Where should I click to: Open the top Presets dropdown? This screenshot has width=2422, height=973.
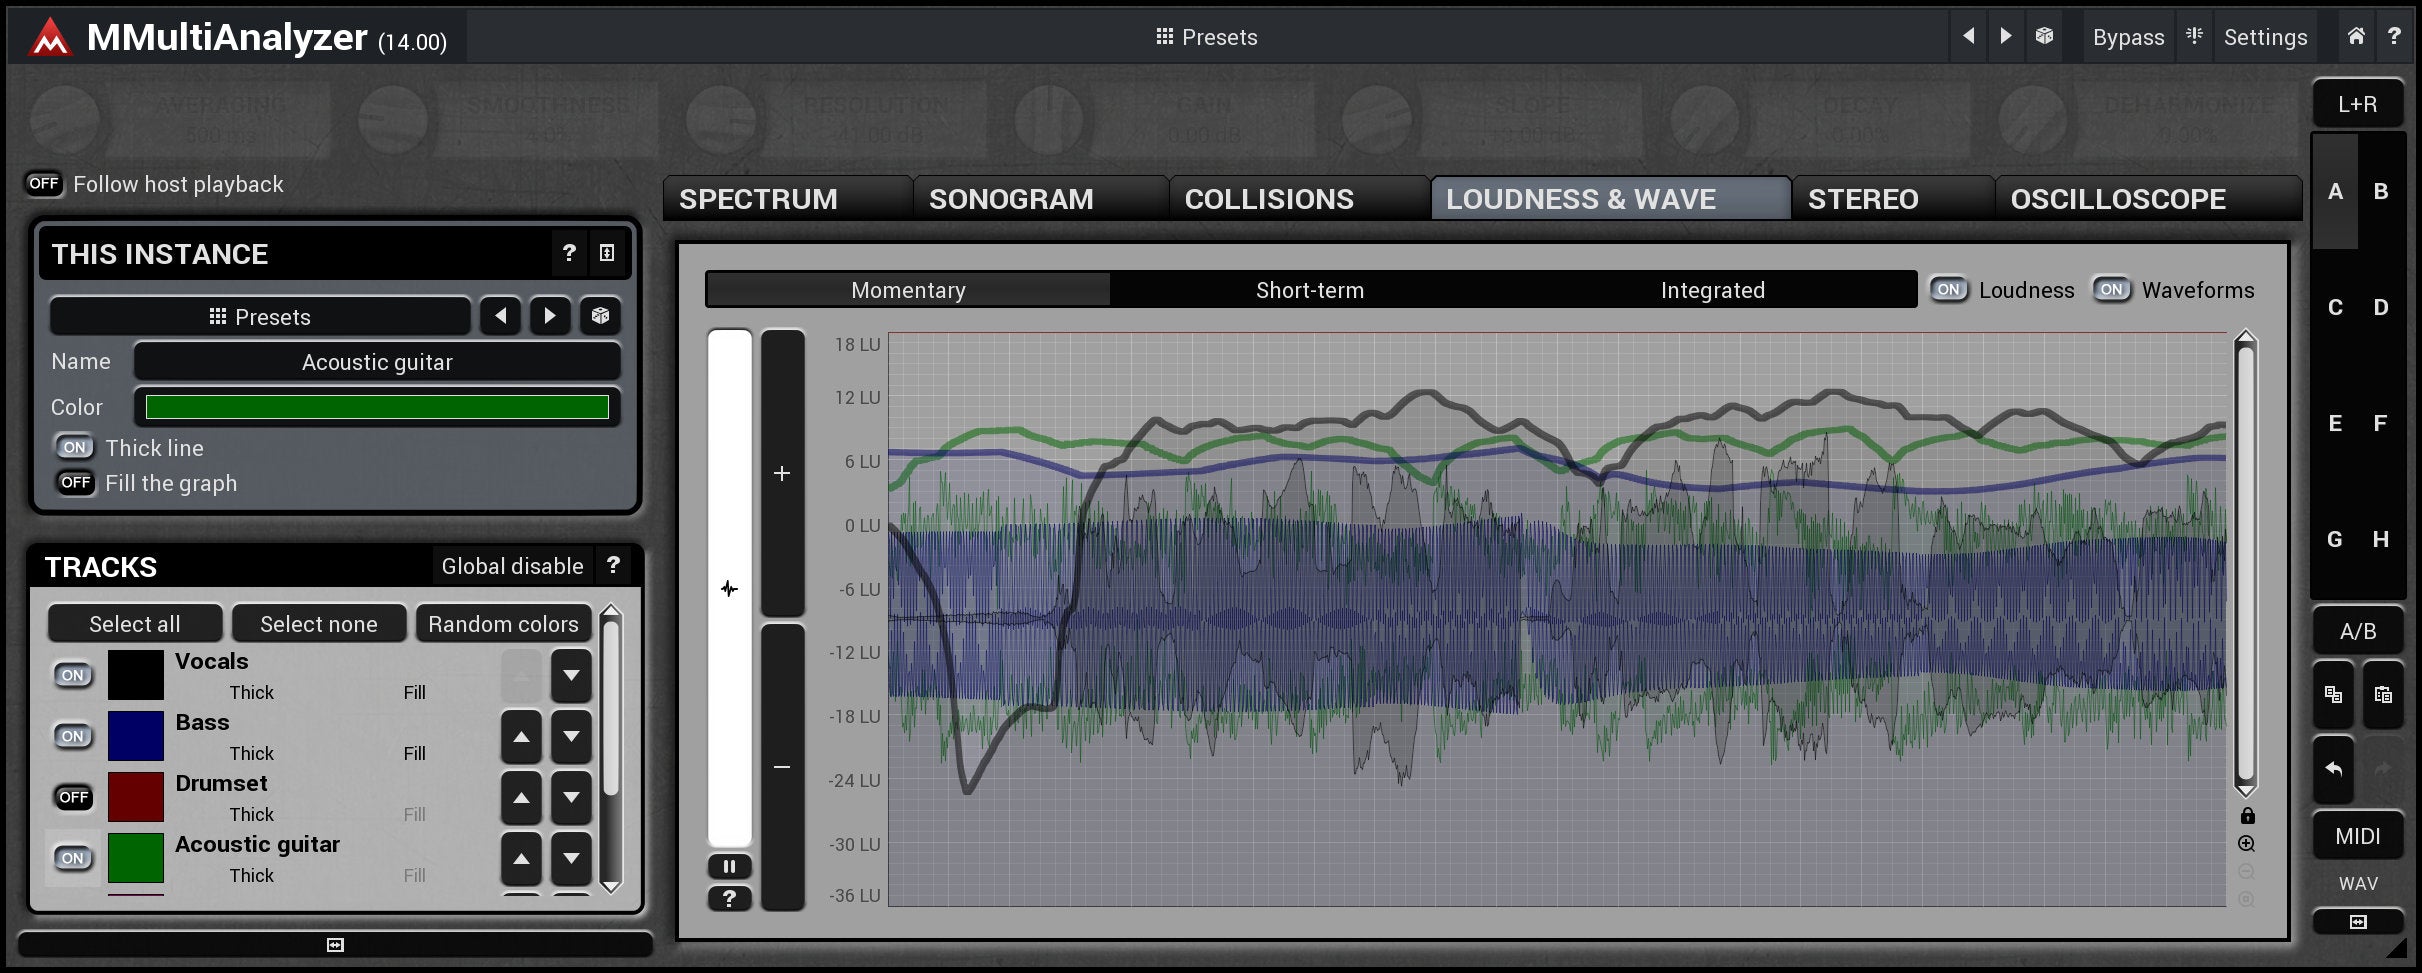point(1206,37)
